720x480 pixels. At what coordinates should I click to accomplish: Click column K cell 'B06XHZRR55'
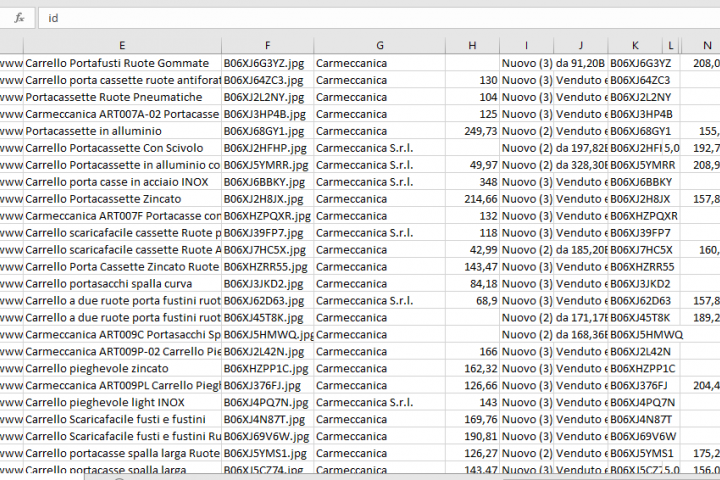pyautogui.click(x=636, y=267)
